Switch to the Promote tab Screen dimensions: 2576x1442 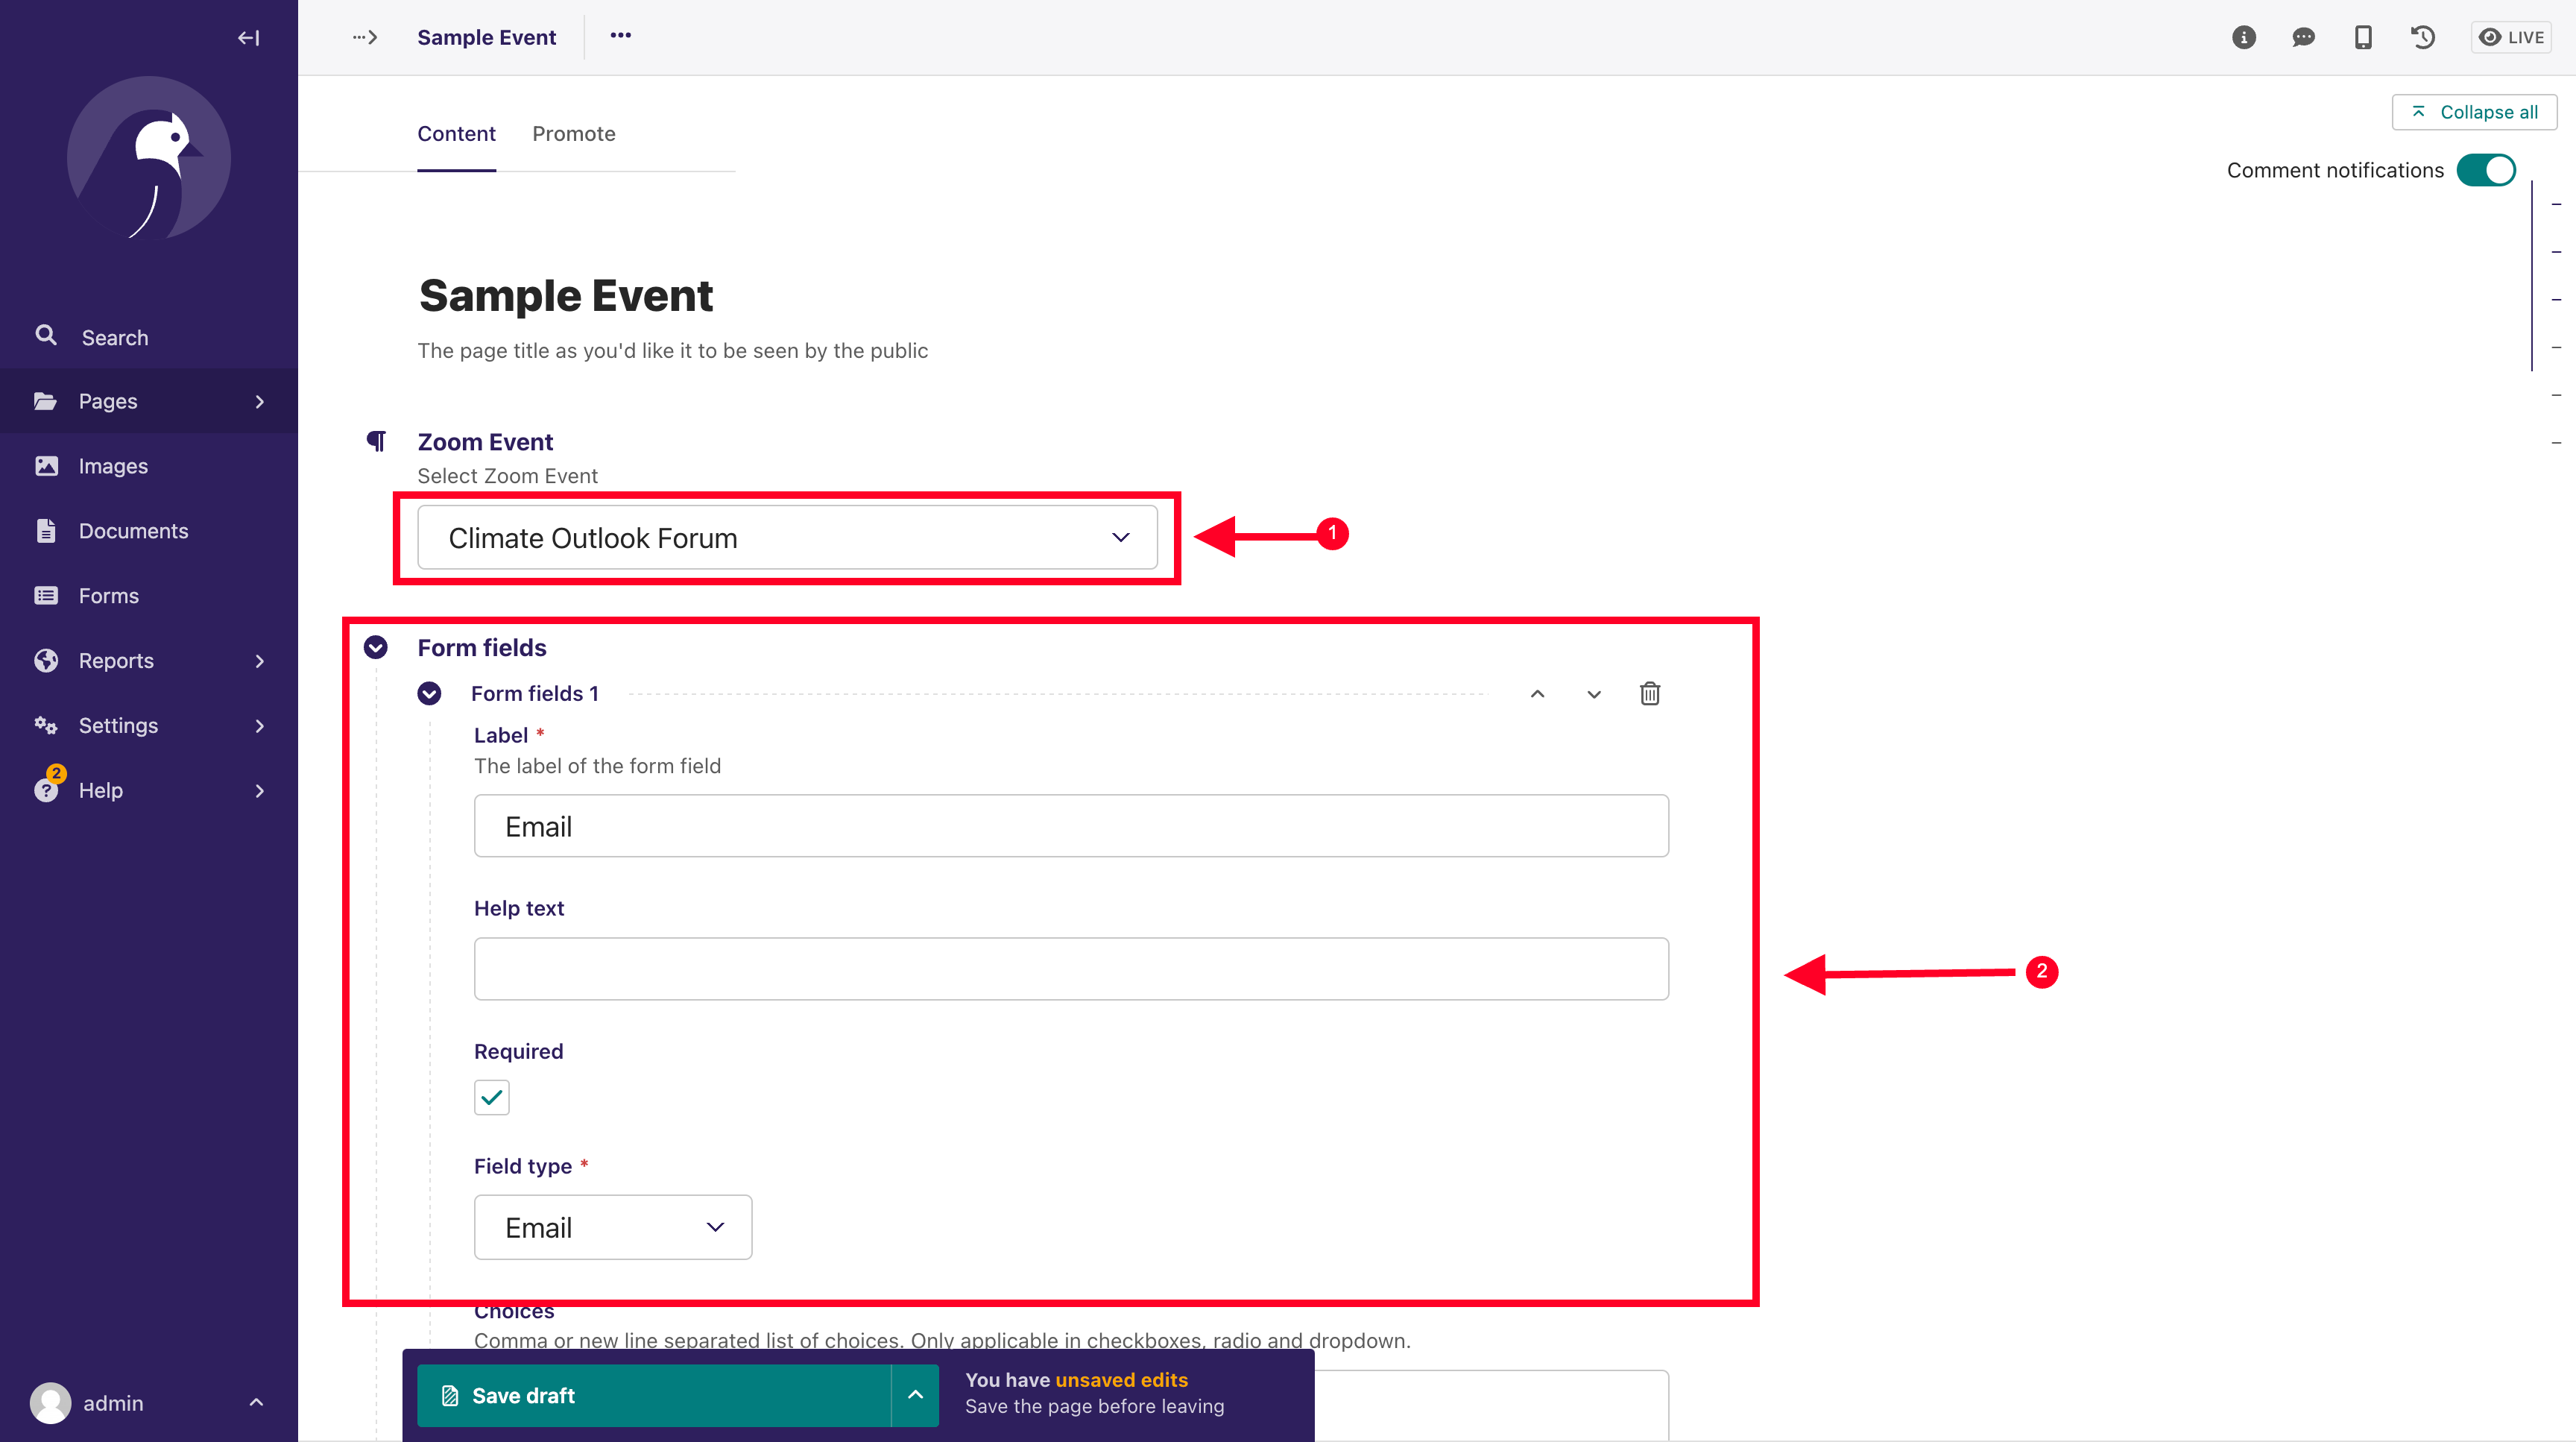[573, 133]
